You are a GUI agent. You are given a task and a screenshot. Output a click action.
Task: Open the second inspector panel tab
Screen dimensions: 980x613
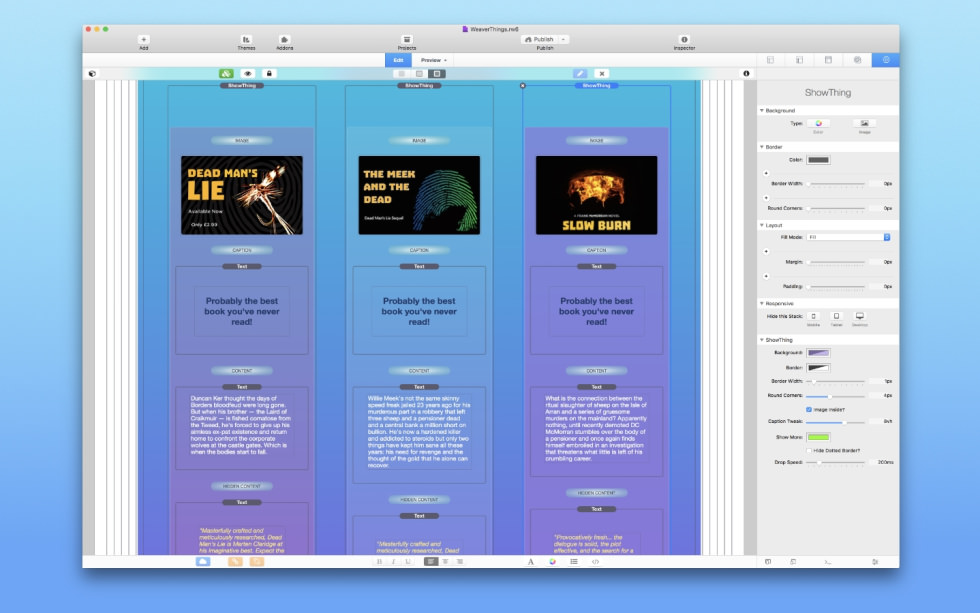tap(799, 60)
